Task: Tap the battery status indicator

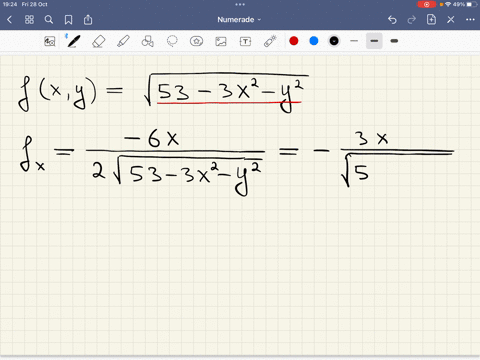Action: [472, 4]
